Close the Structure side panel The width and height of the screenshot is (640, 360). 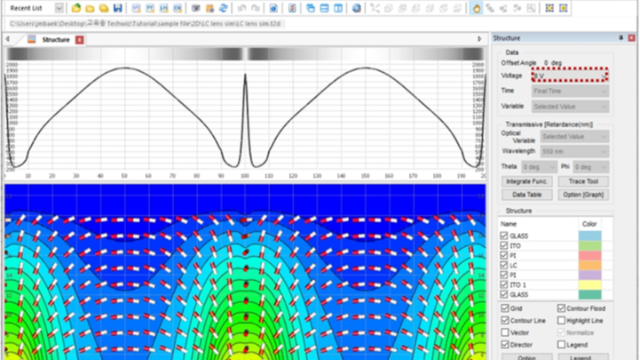631,38
